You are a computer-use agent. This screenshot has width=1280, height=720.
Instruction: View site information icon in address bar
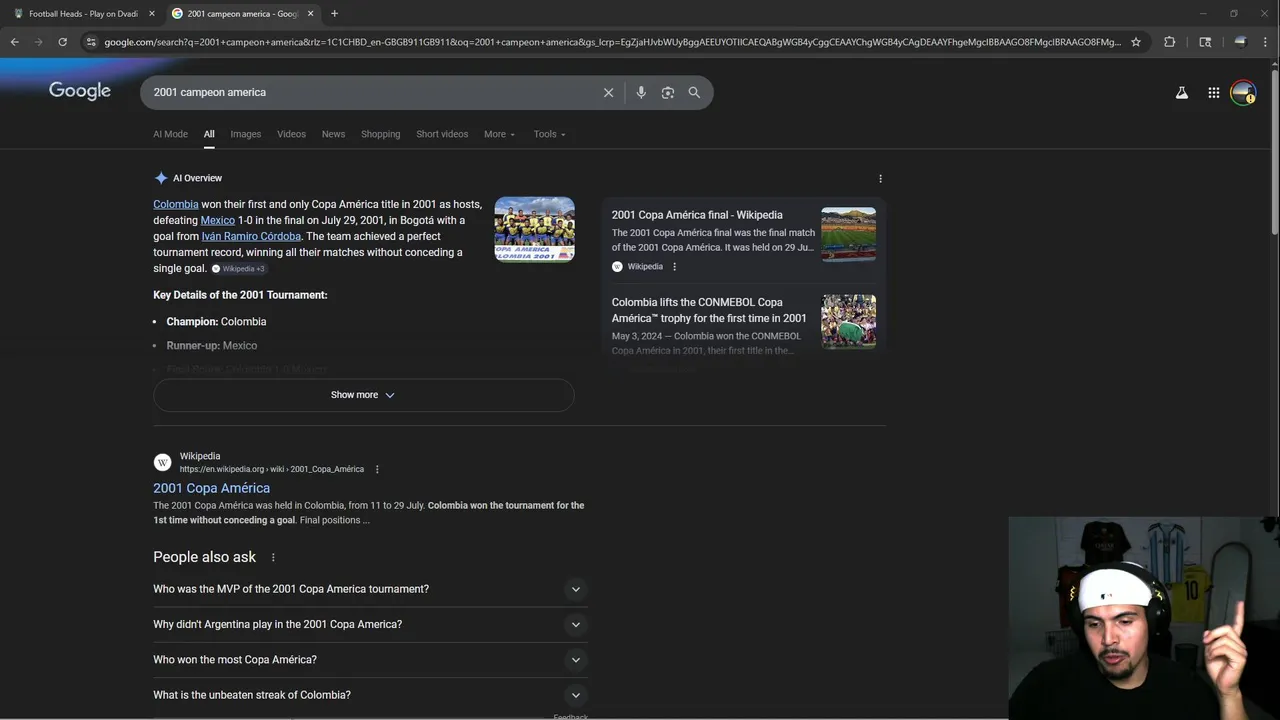[x=91, y=42]
